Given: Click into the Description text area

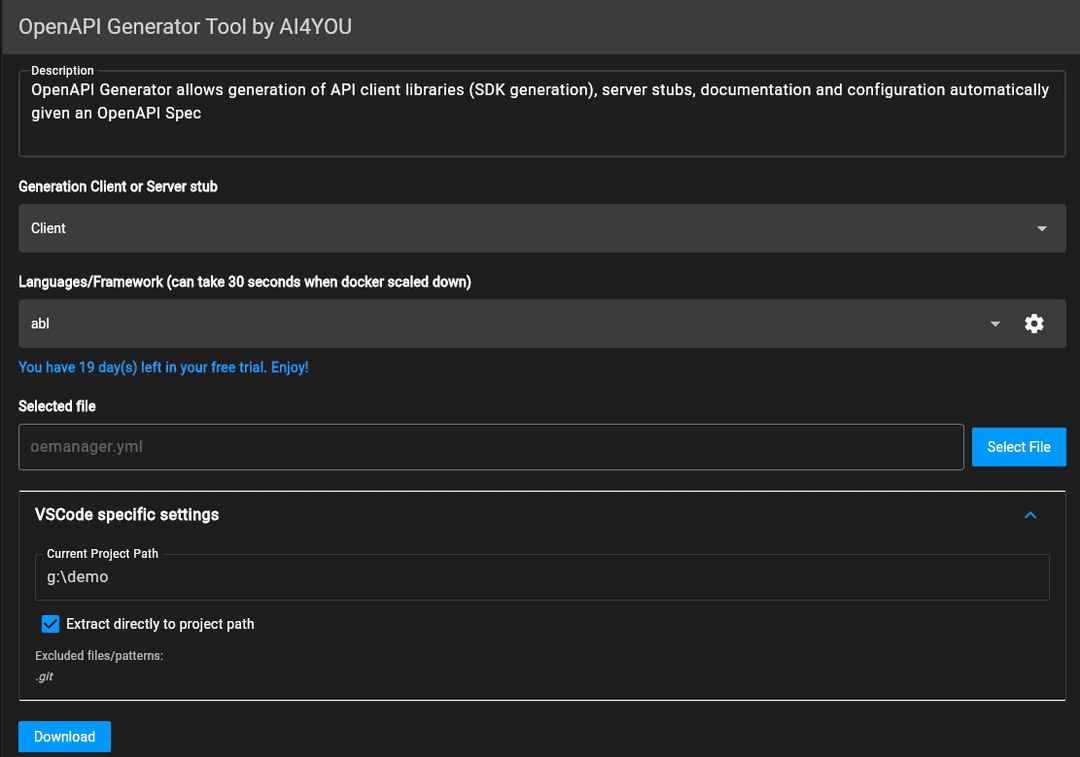Looking at the screenshot, I should (542, 114).
